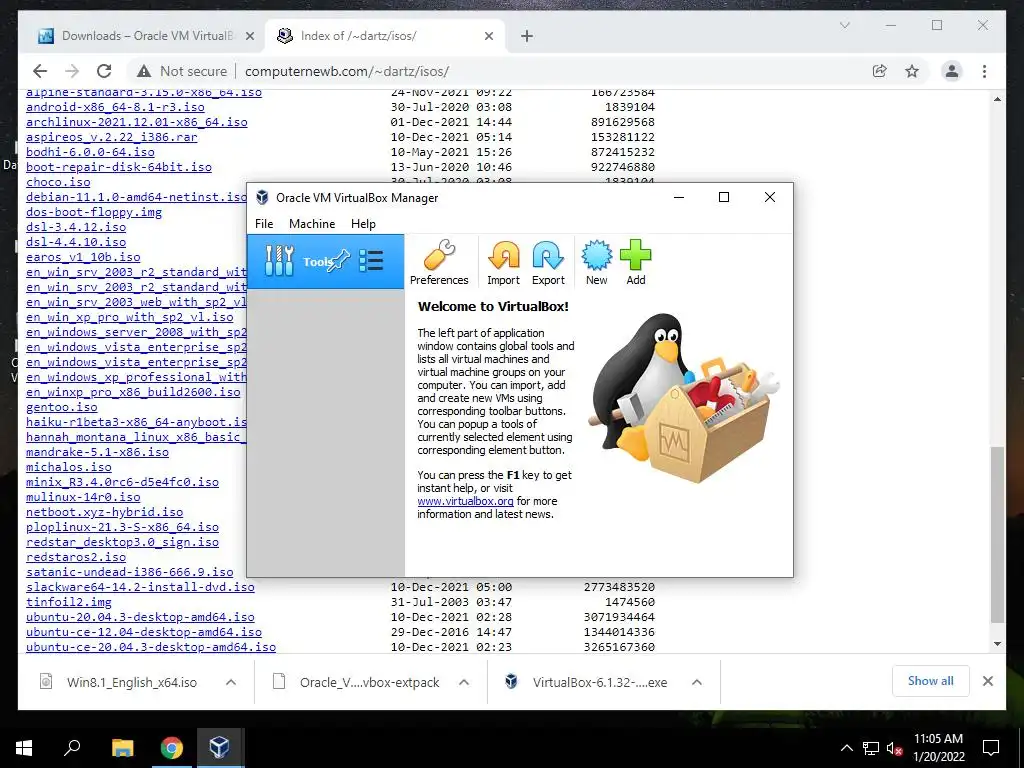Click the Export appliance icon
The width and height of the screenshot is (1024, 768).
(548, 263)
